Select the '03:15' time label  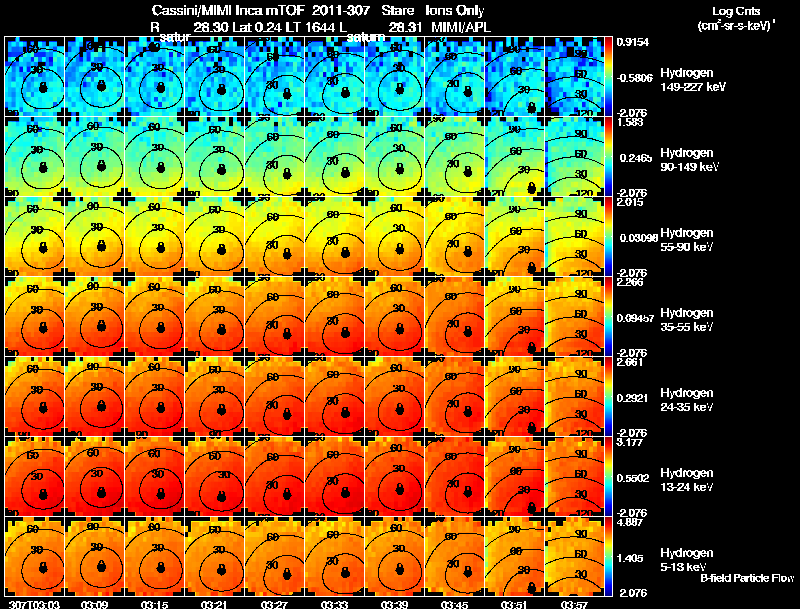pos(155,604)
